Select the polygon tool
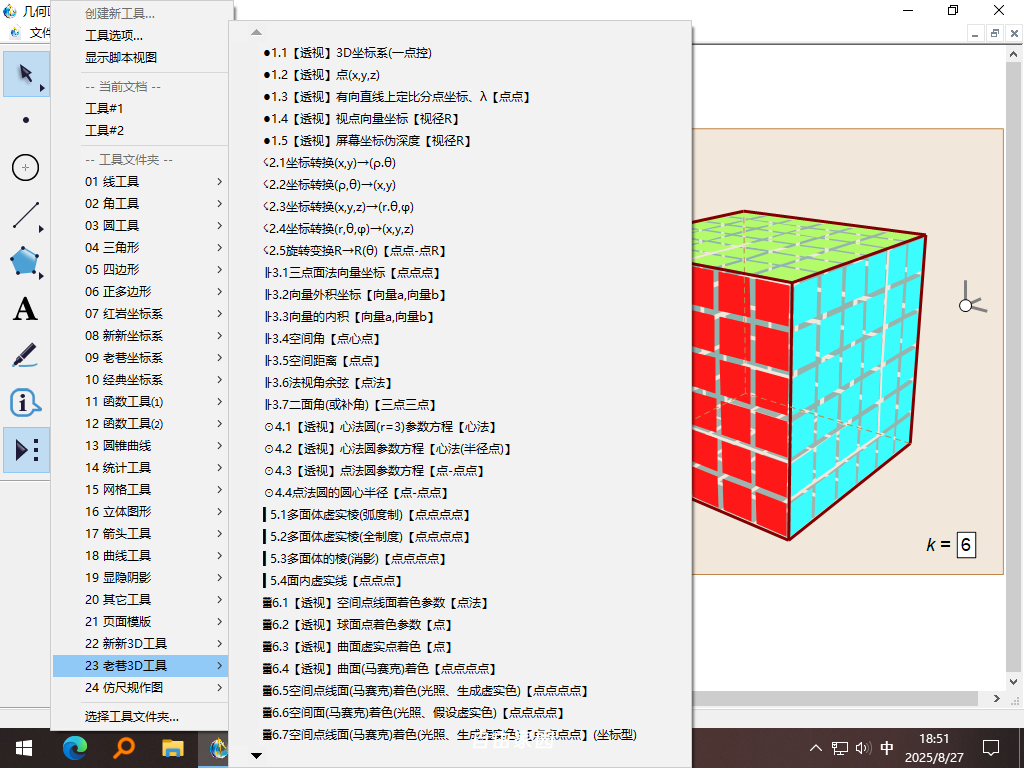The height and width of the screenshot is (768, 1024). 24,262
